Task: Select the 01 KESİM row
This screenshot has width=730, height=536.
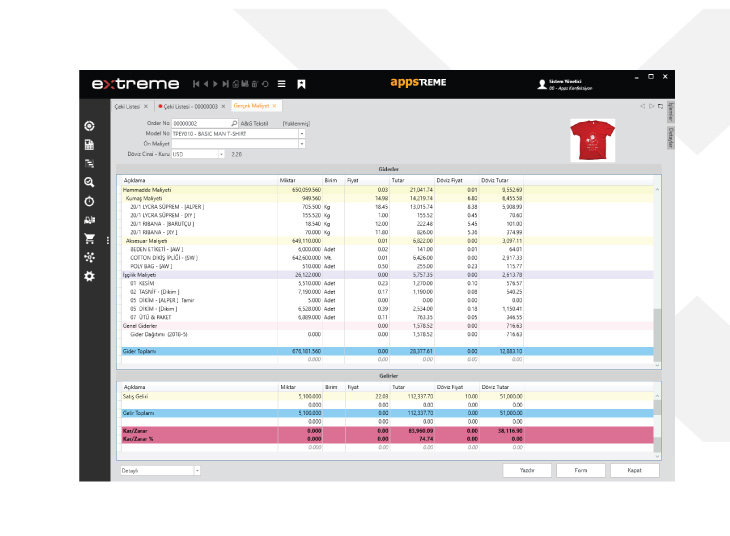Action: click(387, 283)
